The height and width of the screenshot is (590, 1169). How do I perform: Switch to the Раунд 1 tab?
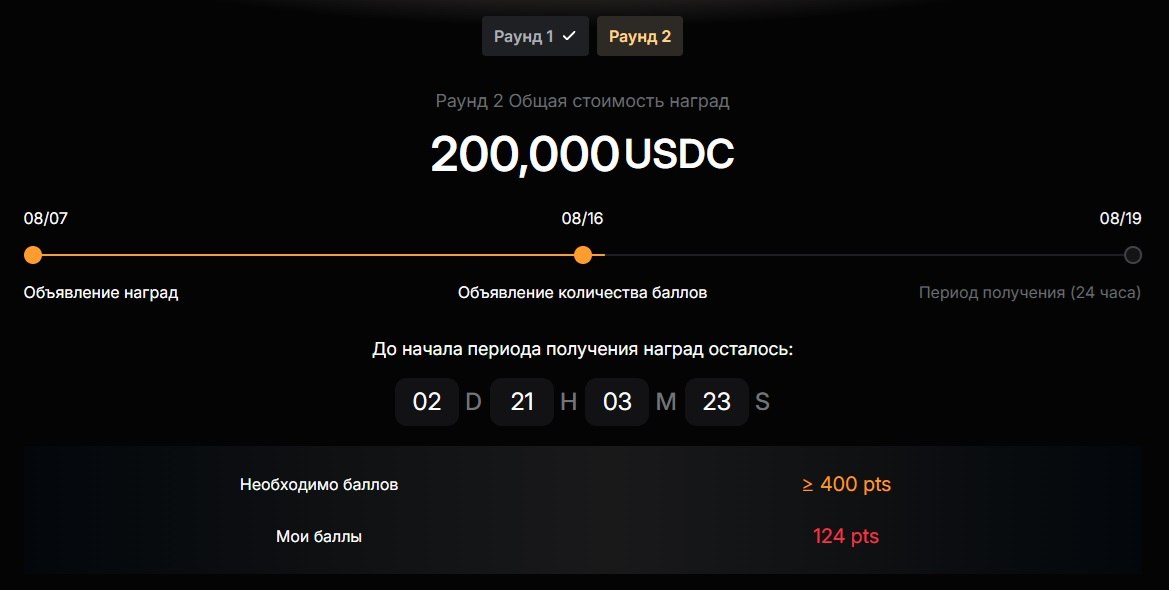click(535, 37)
